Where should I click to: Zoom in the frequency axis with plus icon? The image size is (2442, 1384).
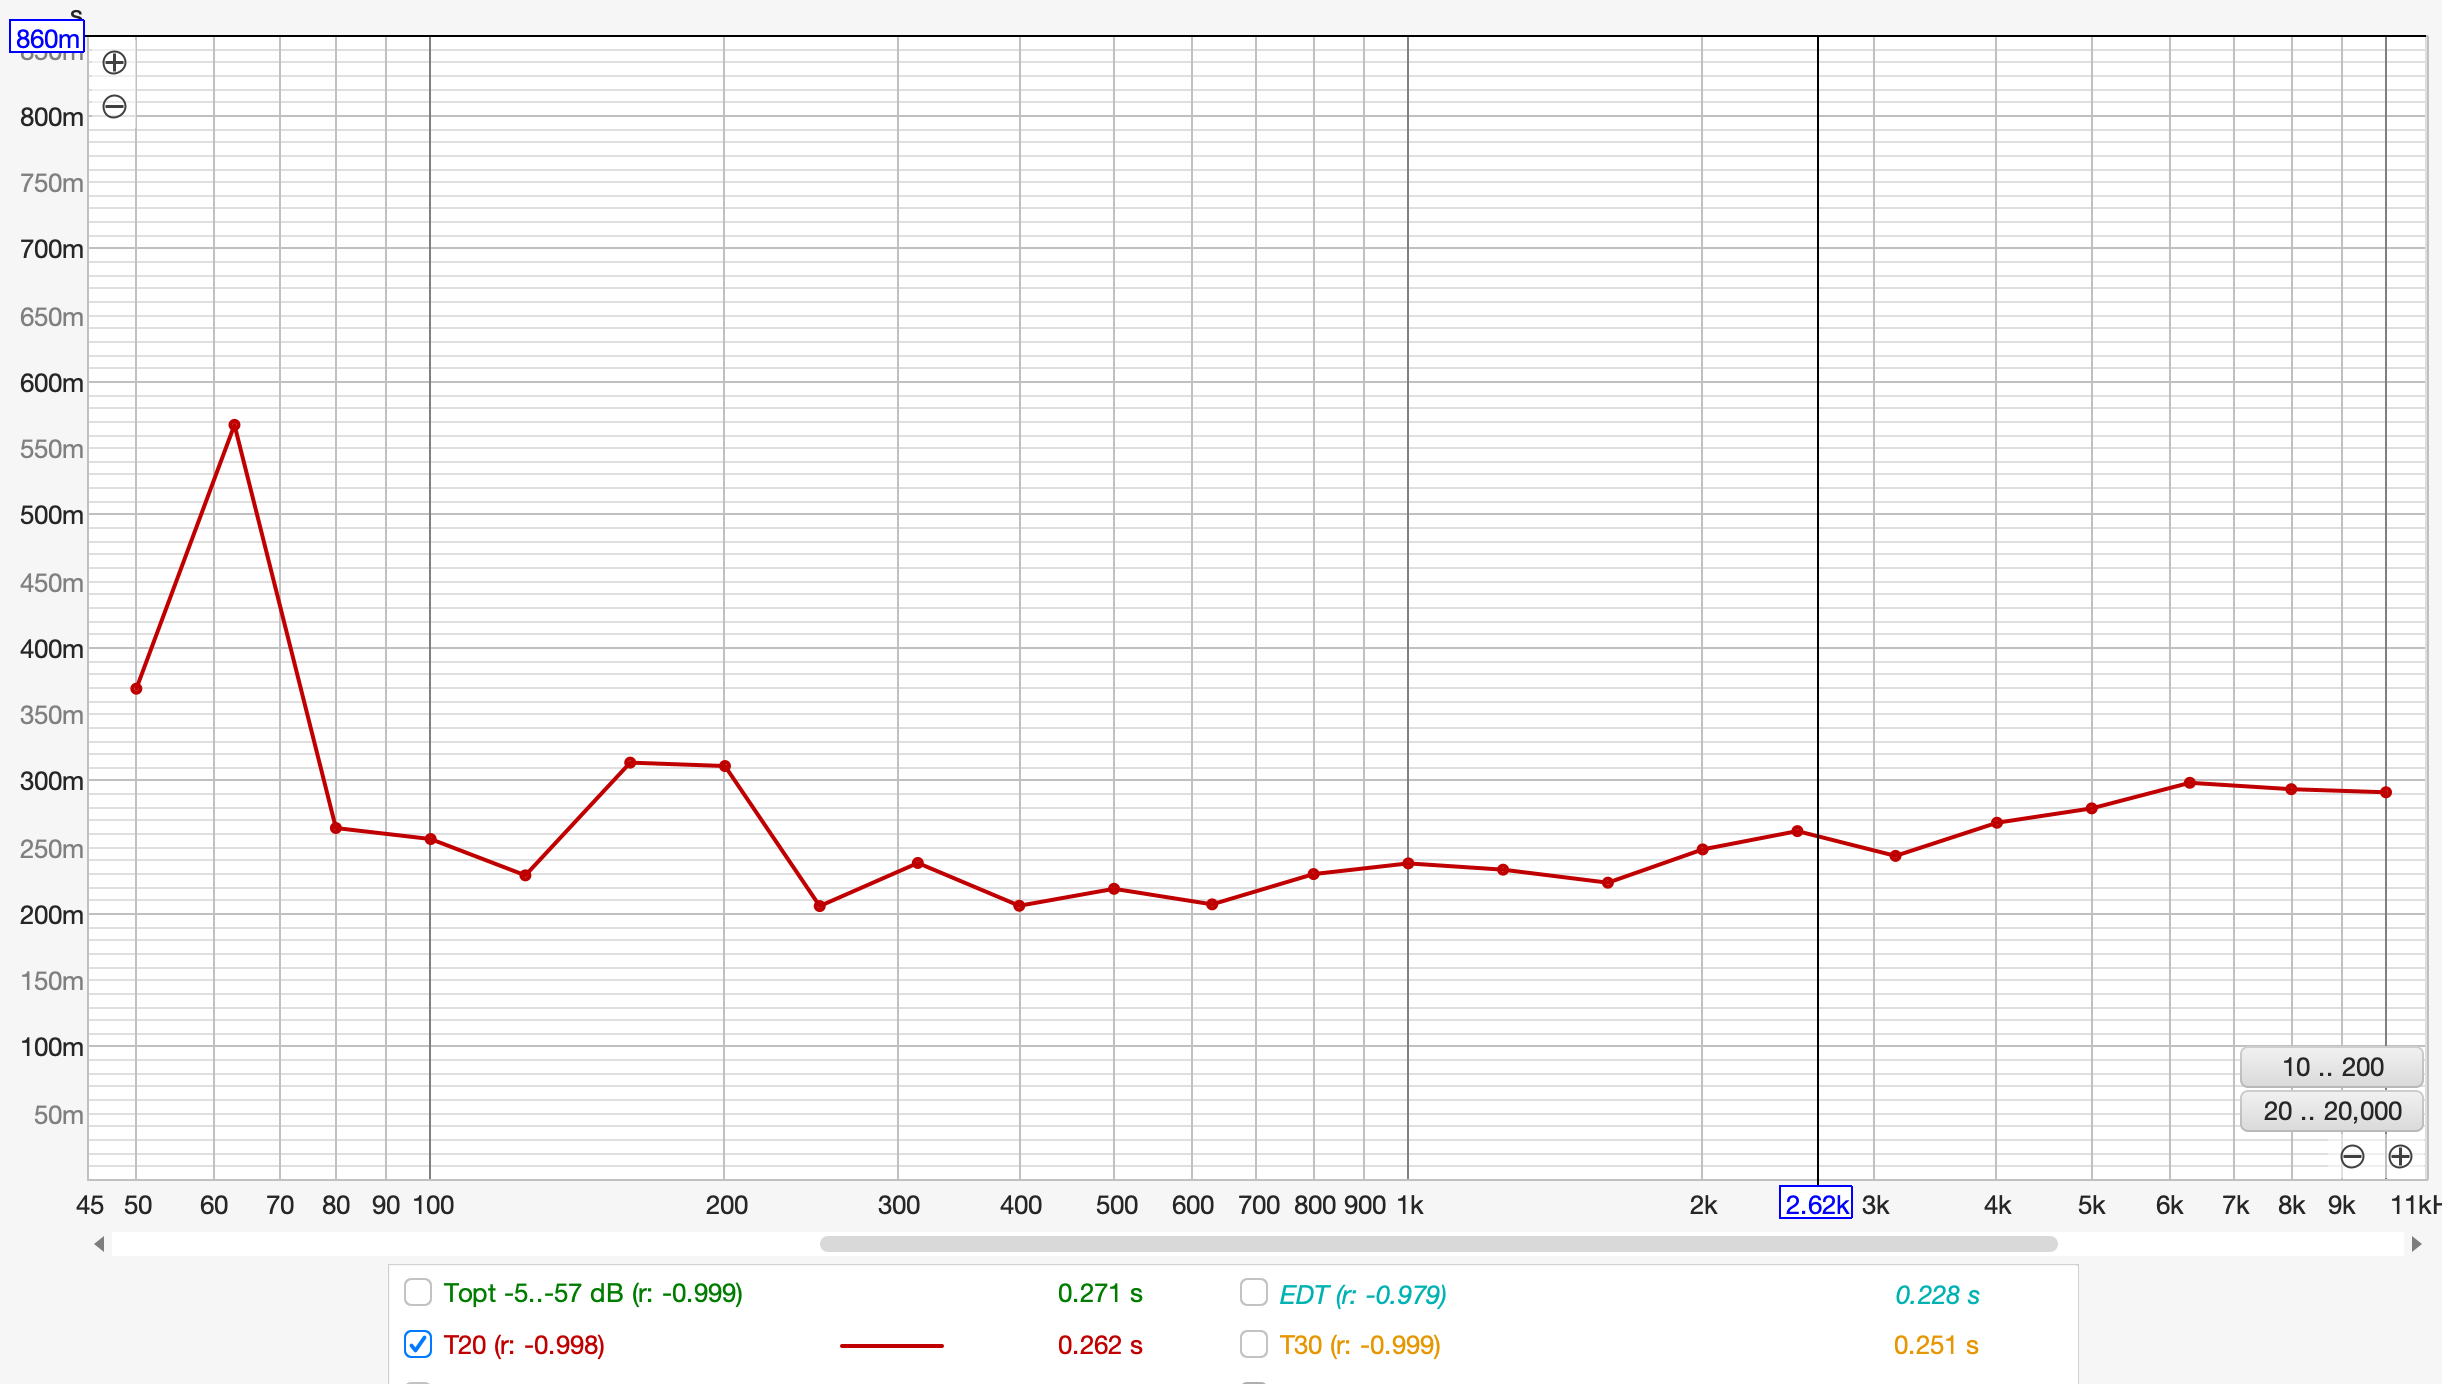click(x=2400, y=1157)
